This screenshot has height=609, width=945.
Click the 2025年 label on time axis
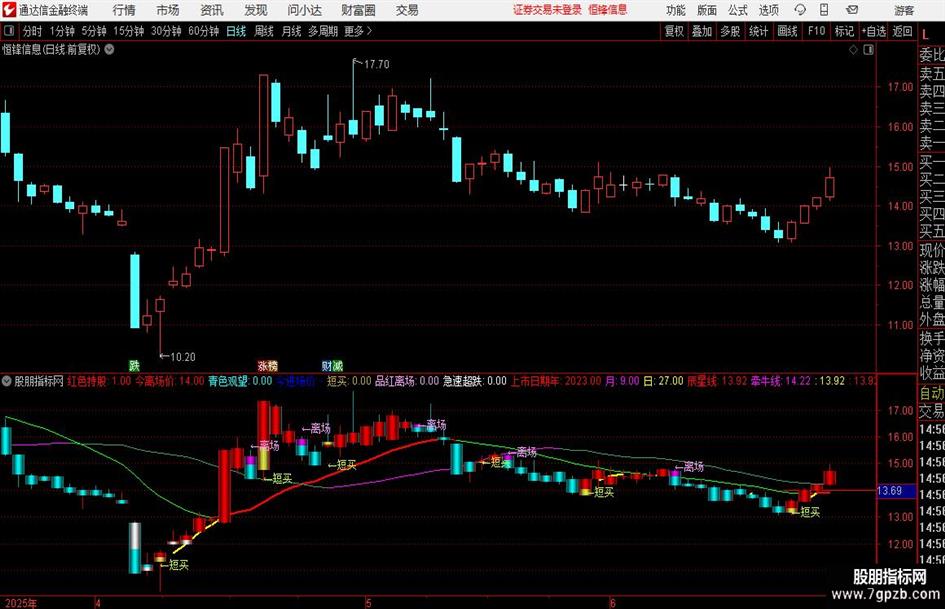click(x=20, y=602)
